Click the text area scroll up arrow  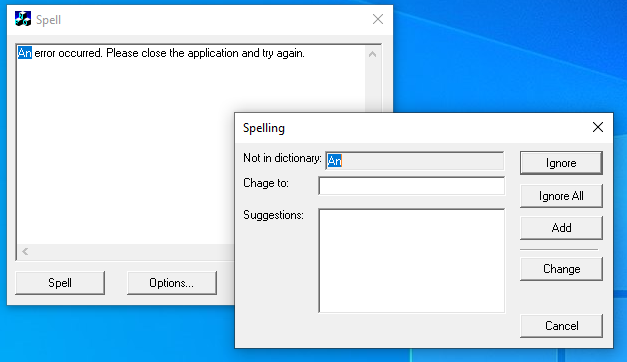click(372, 54)
